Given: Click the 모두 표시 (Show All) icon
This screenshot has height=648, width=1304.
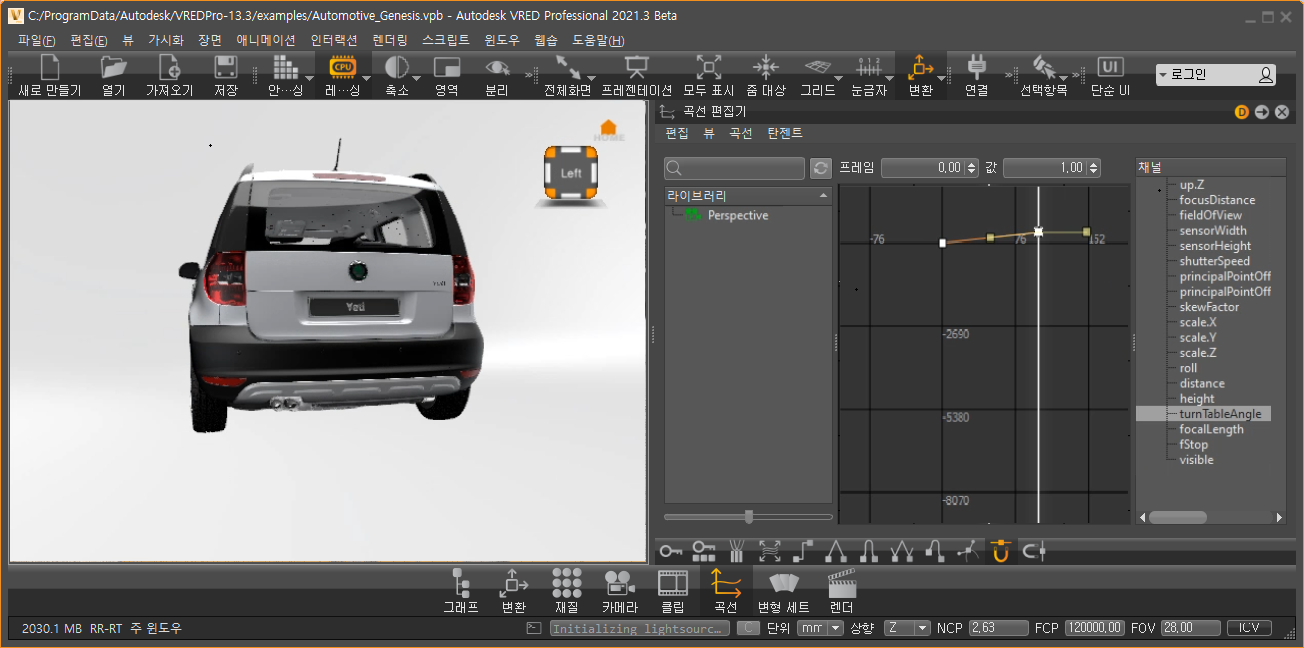Looking at the screenshot, I should pyautogui.click(x=708, y=69).
